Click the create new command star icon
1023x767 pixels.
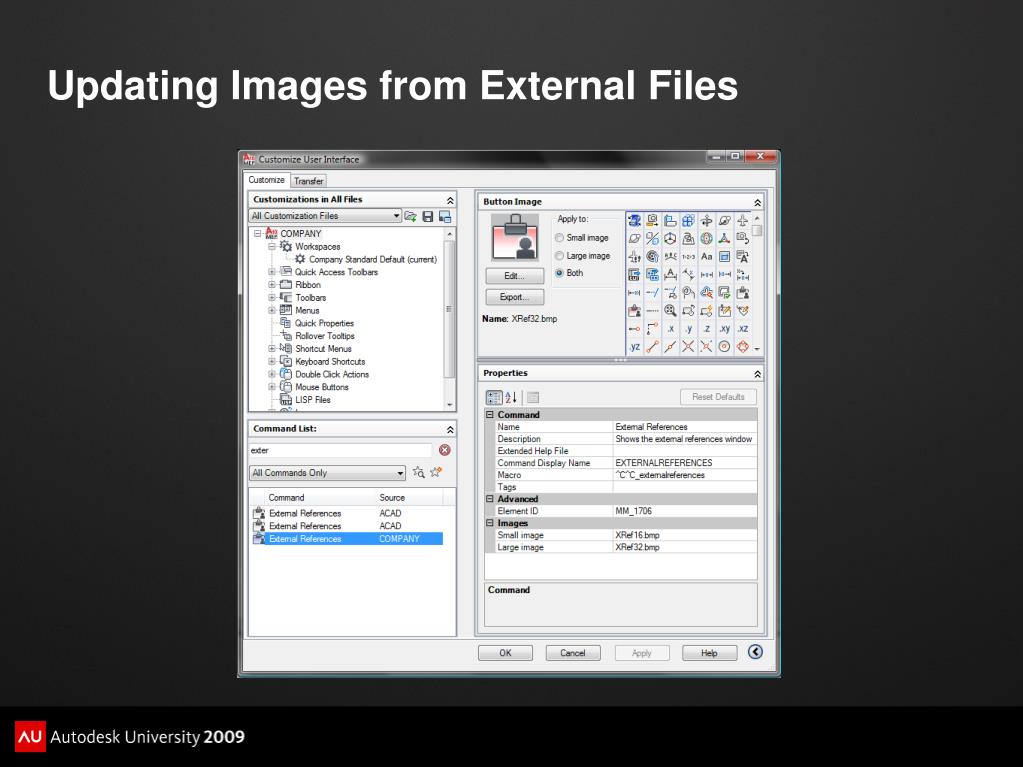pyautogui.click(x=436, y=473)
